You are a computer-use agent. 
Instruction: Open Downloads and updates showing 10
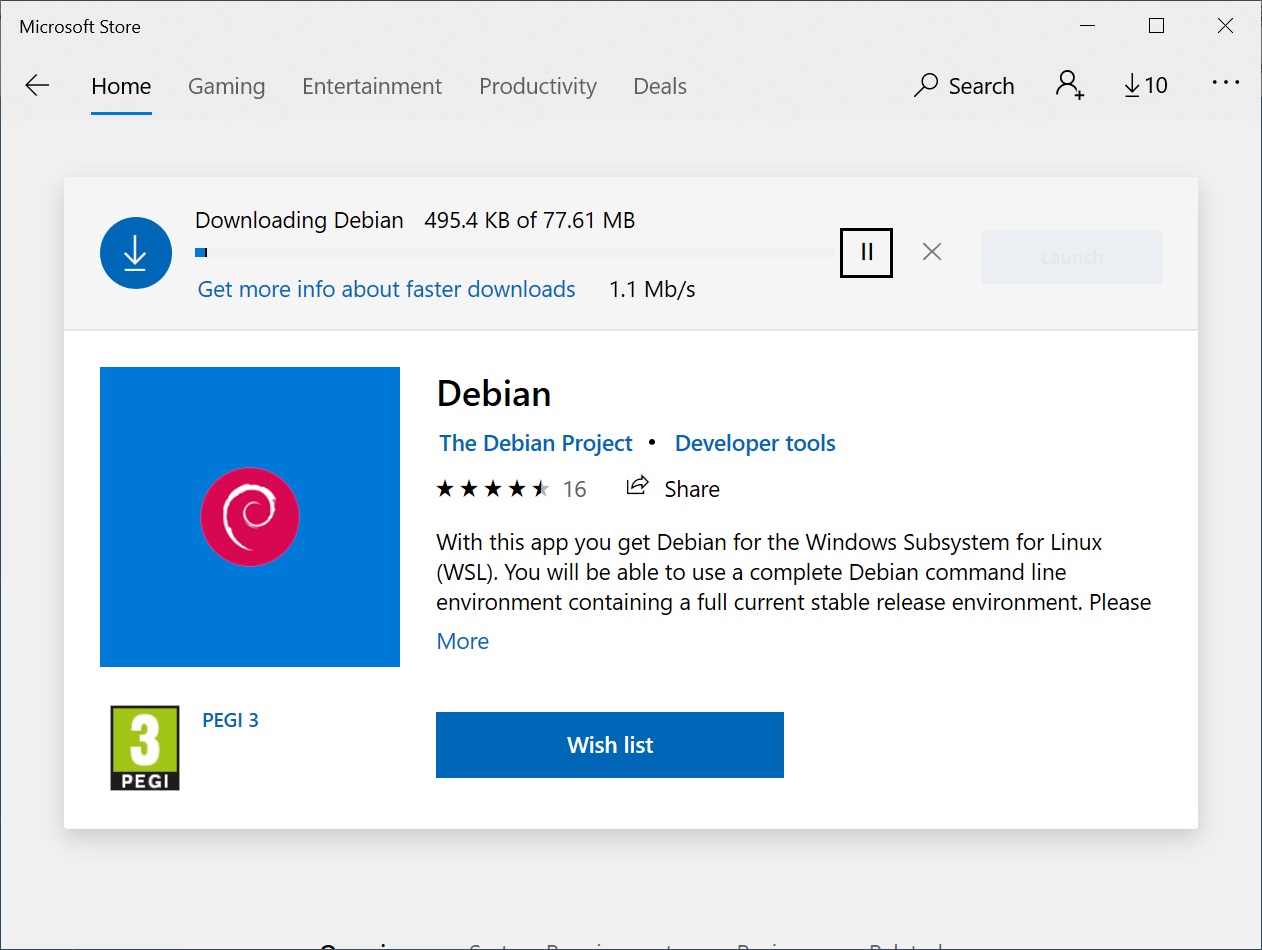1146,86
